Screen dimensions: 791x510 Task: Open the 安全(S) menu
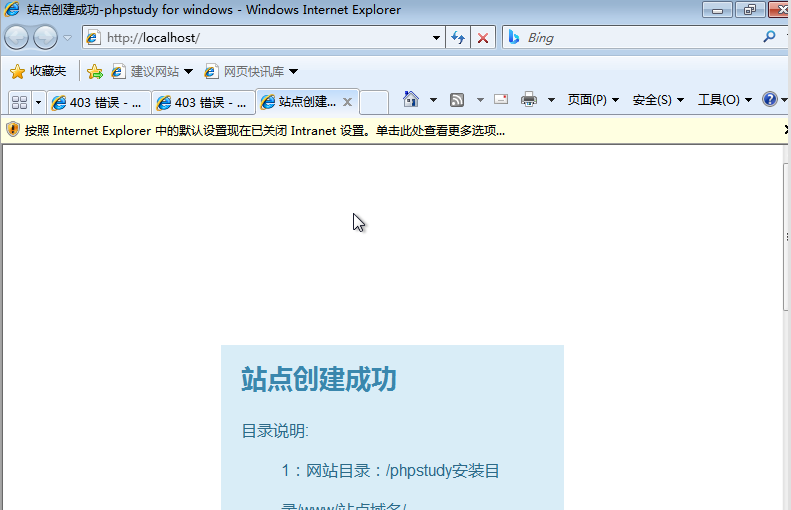coord(658,100)
